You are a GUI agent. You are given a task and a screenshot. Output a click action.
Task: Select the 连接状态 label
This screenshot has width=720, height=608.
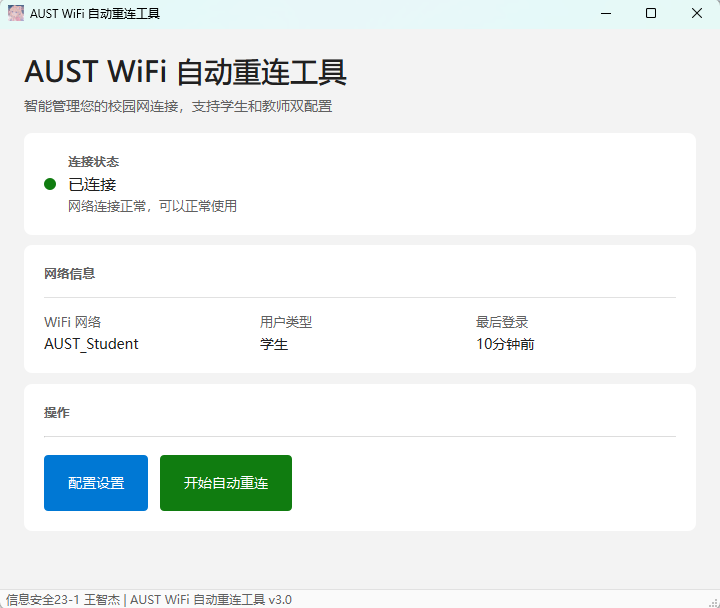pos(94,162)
